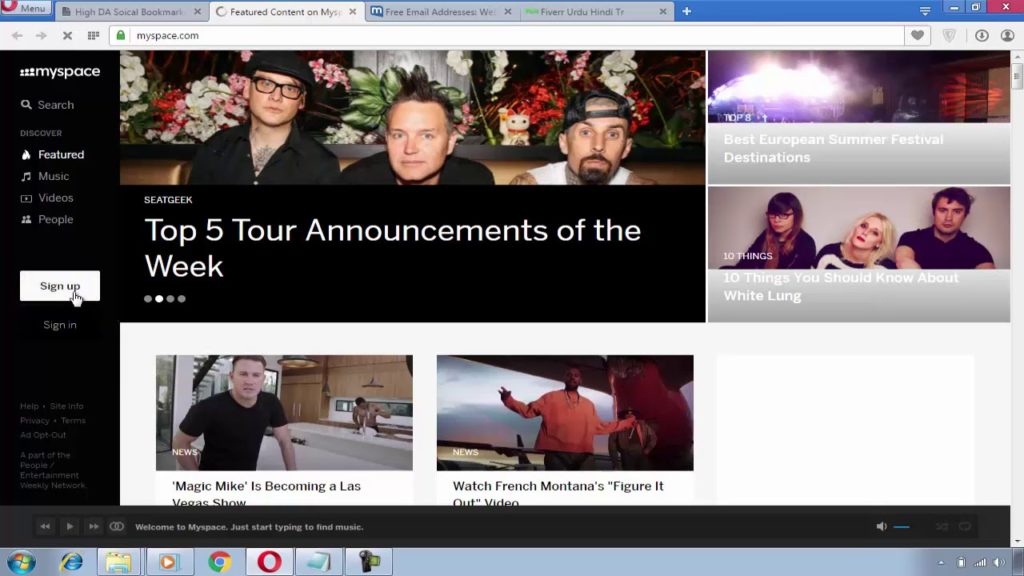This screenshot has width=1024, height=576.
Task: Click the connect icon in player bar
Action: click(117, 526)
